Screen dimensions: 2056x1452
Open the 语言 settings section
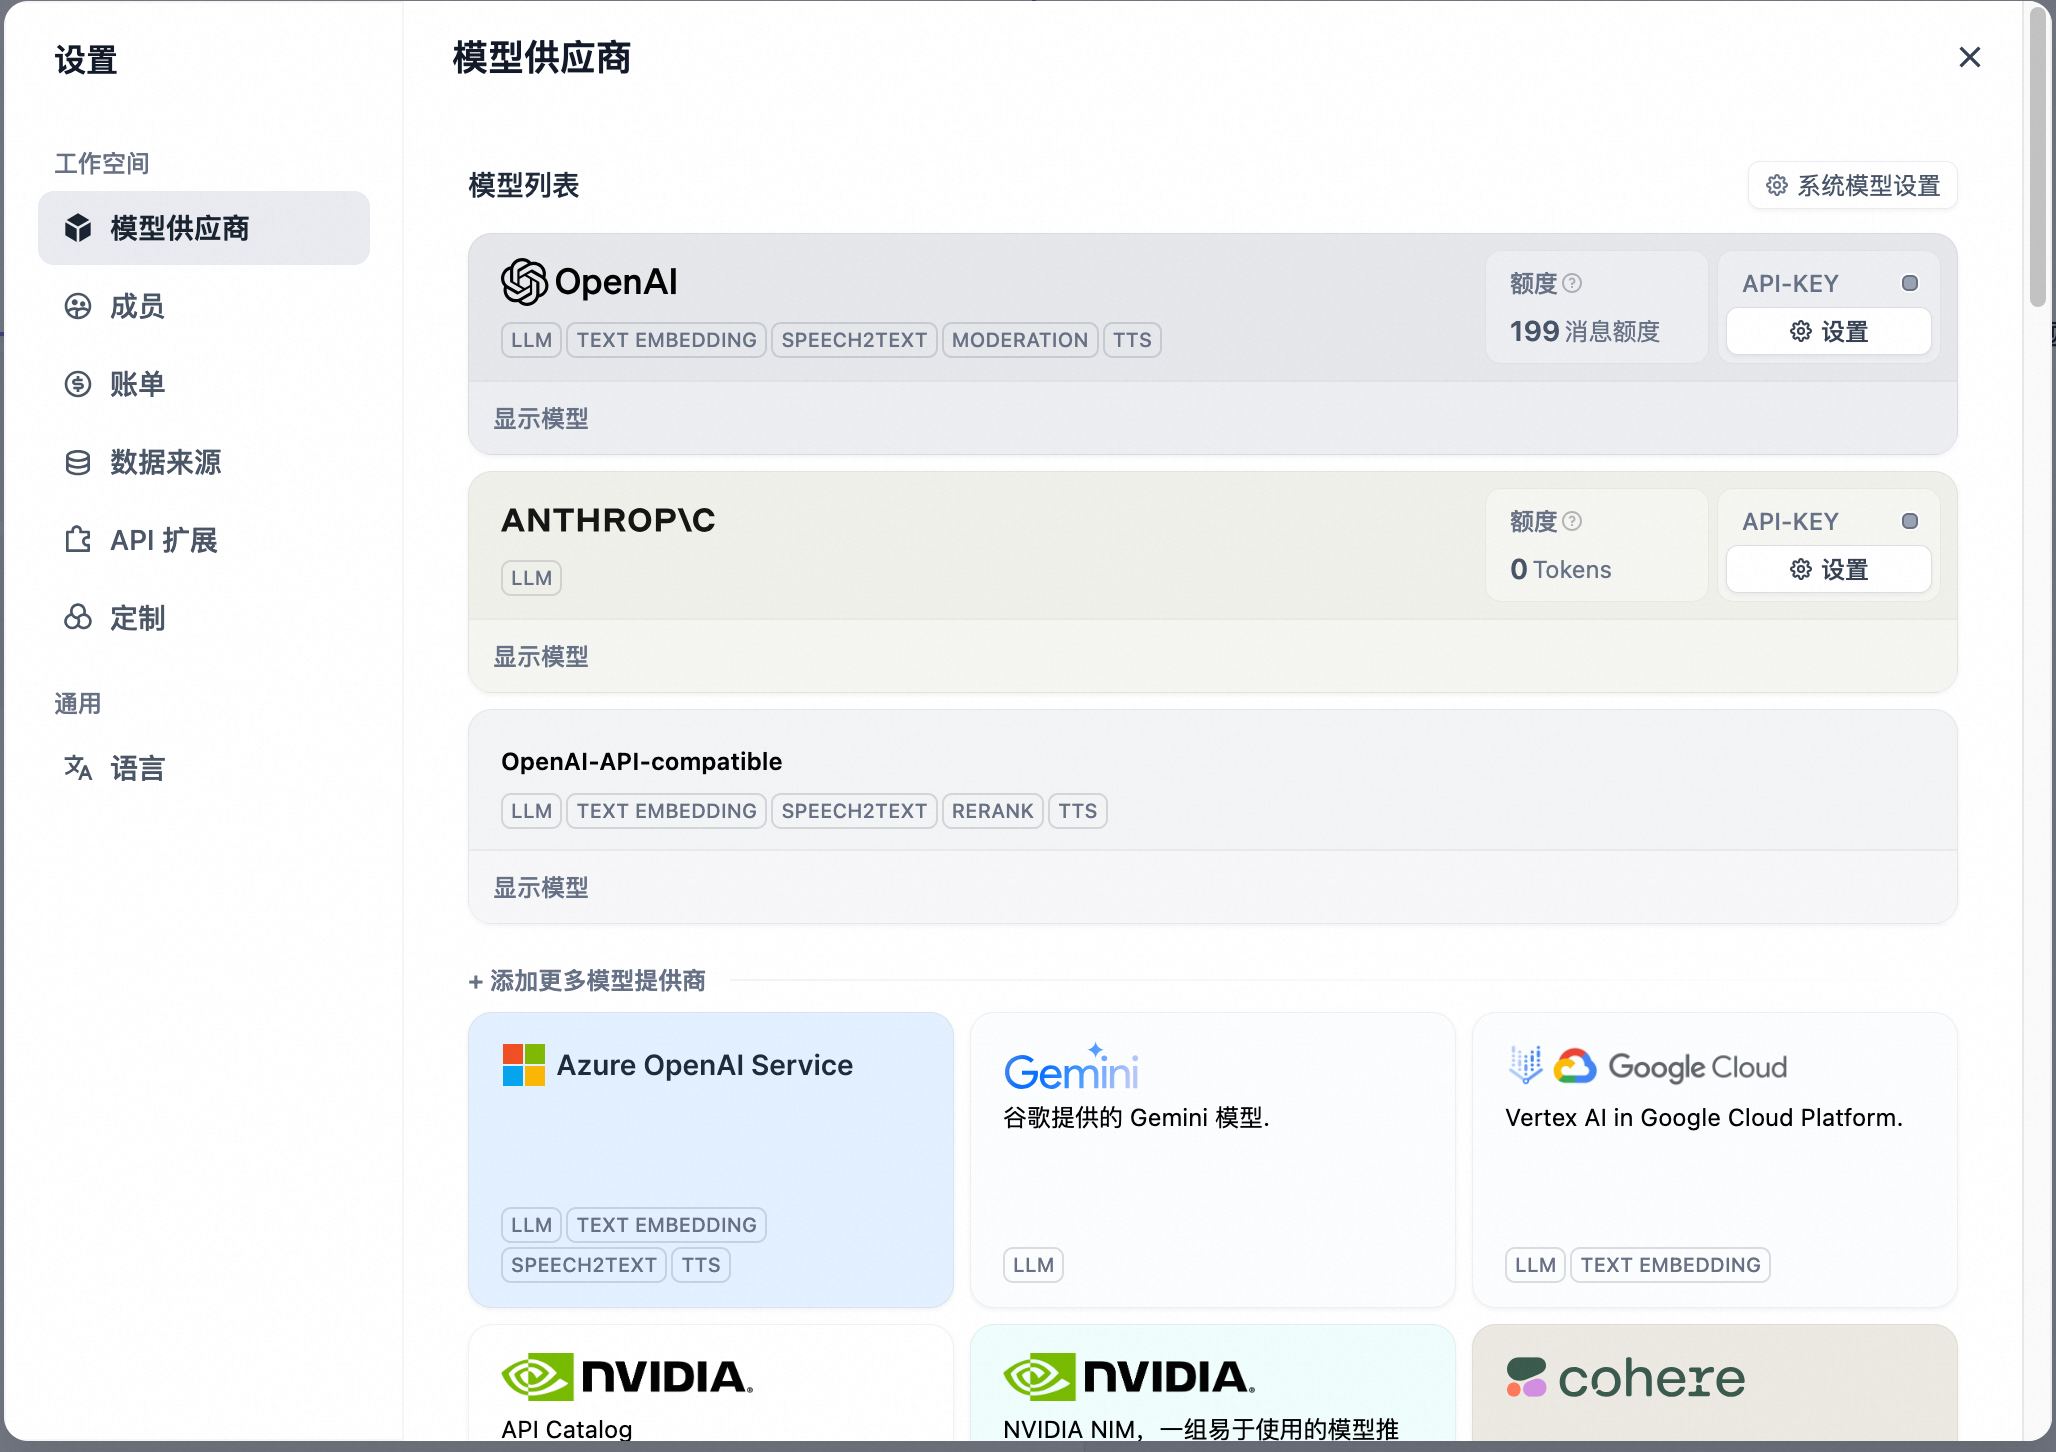(x=204, y=768)
